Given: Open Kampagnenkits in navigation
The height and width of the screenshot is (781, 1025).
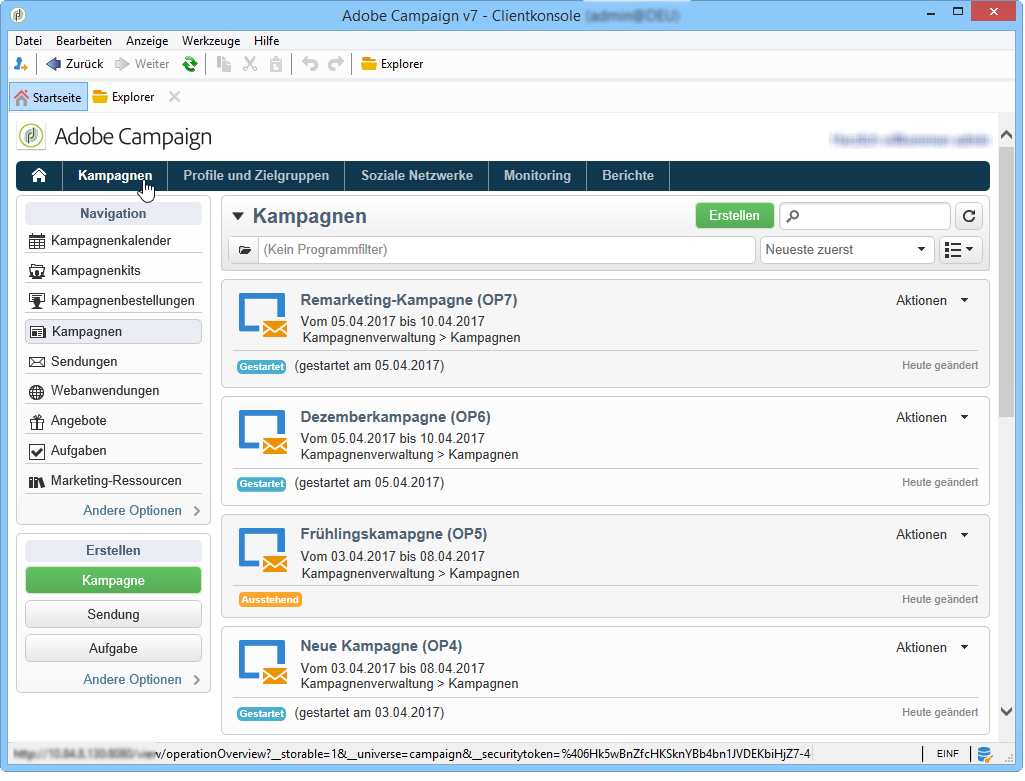Looking at the screenshot, I should click(113, 271).
